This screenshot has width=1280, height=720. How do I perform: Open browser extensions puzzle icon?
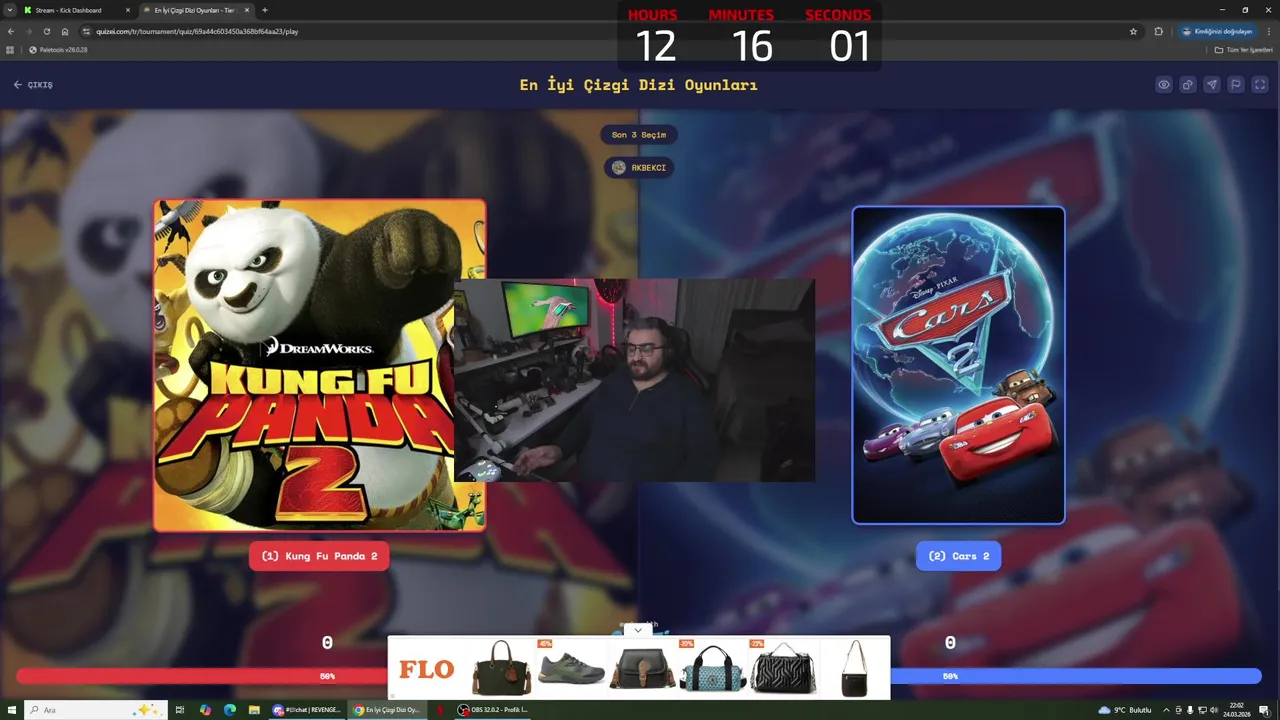(1158, 31)
